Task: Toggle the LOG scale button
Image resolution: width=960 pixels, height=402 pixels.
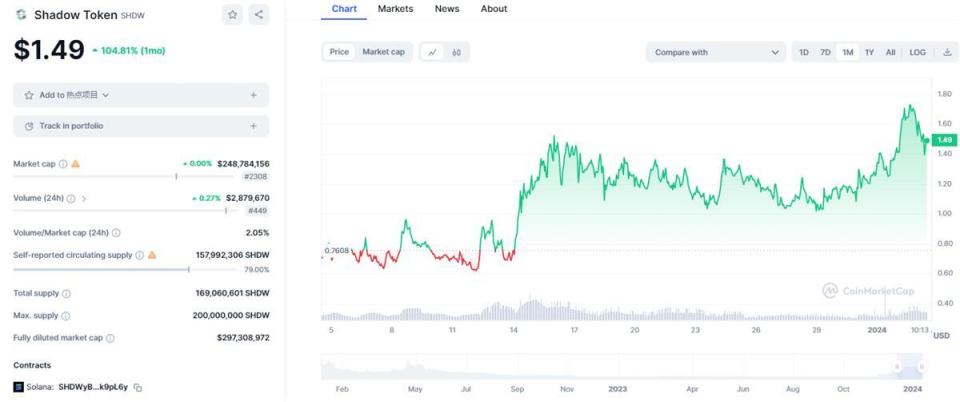Action: [x=917, y=52]
